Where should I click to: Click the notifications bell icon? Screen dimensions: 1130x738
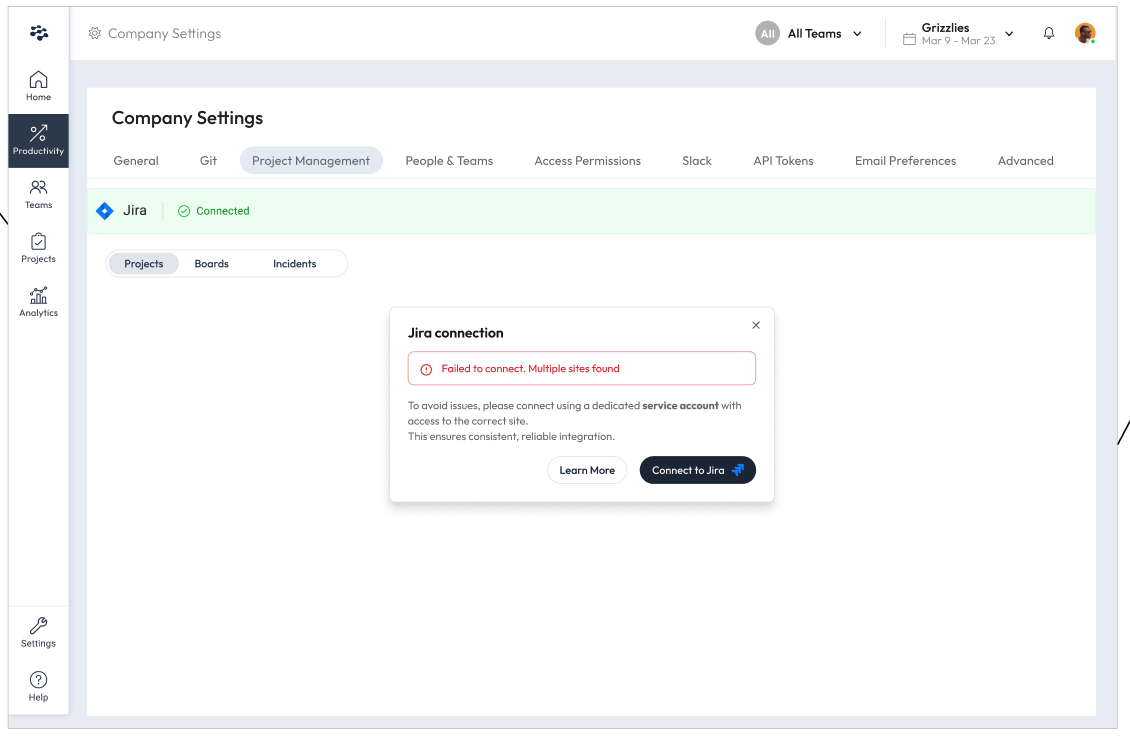(x=1049, y=33)
